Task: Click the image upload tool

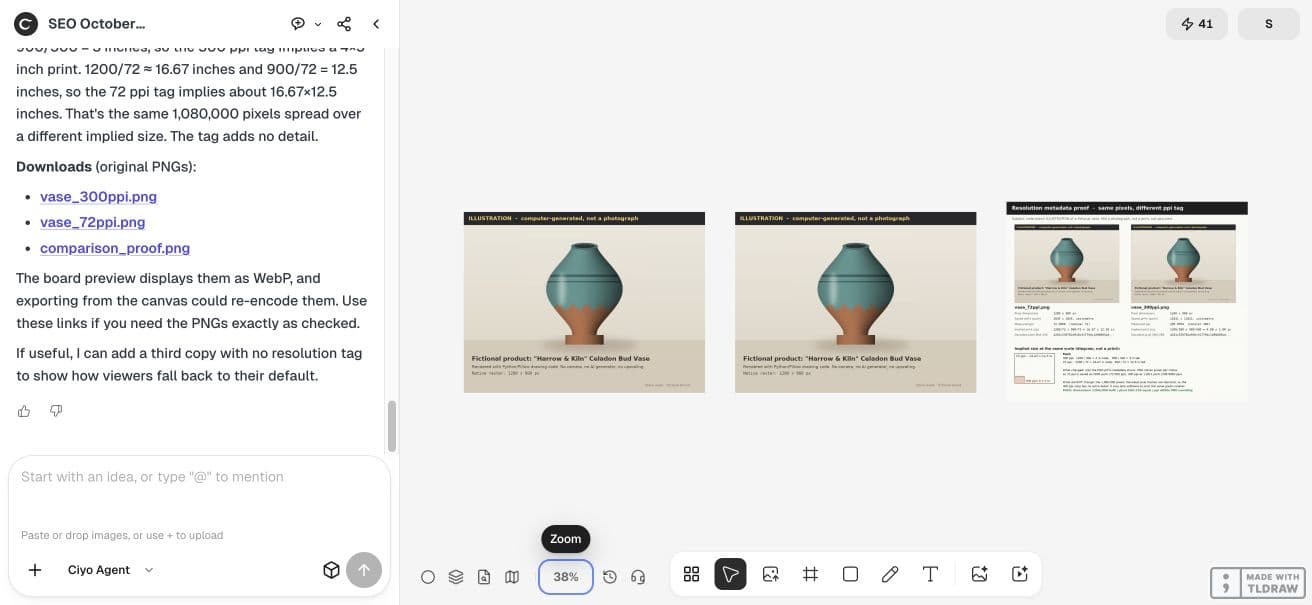Action: pyautogui.click(x=771, y=574)
